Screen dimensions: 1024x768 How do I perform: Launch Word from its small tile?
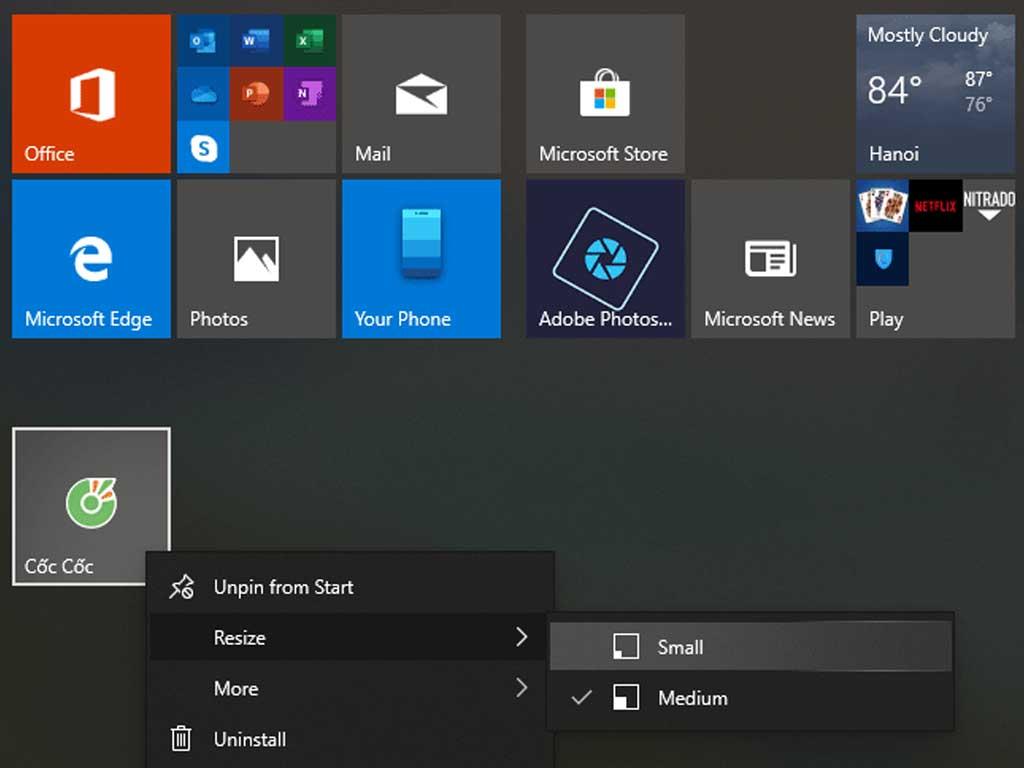pos(256,40)
